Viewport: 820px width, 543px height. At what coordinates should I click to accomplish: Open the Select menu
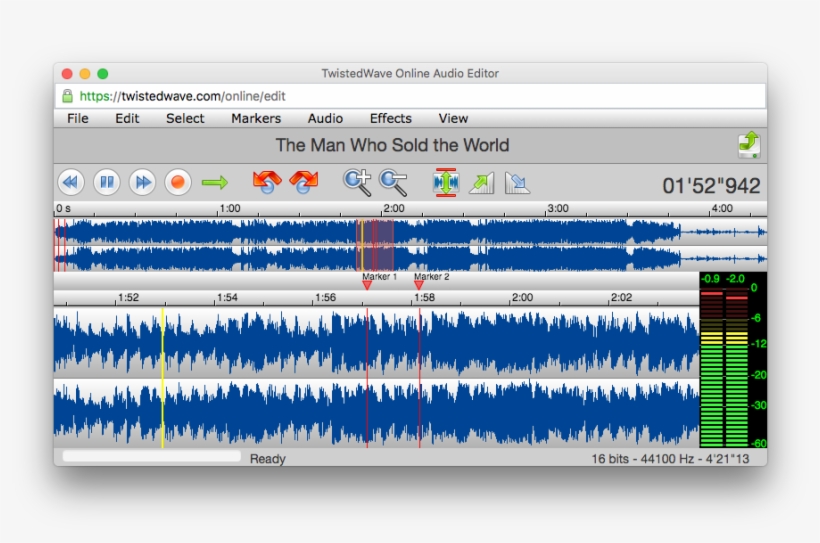(185, 118)
